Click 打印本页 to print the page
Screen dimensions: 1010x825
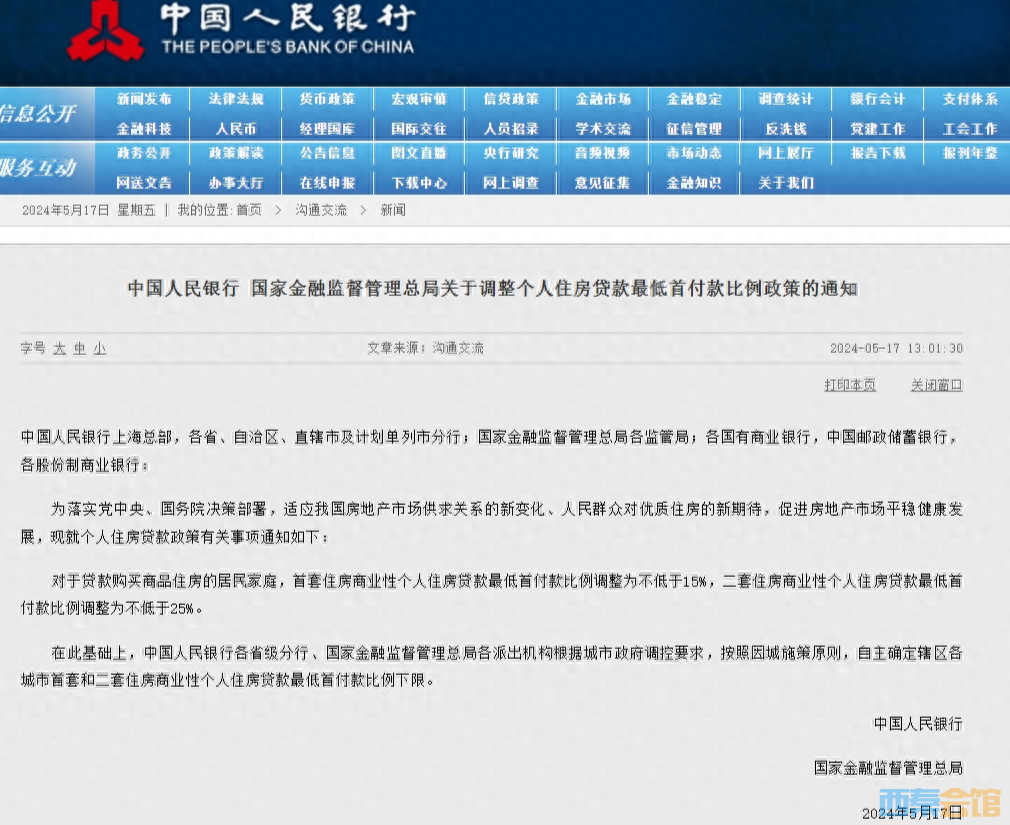tap(850, 385)
